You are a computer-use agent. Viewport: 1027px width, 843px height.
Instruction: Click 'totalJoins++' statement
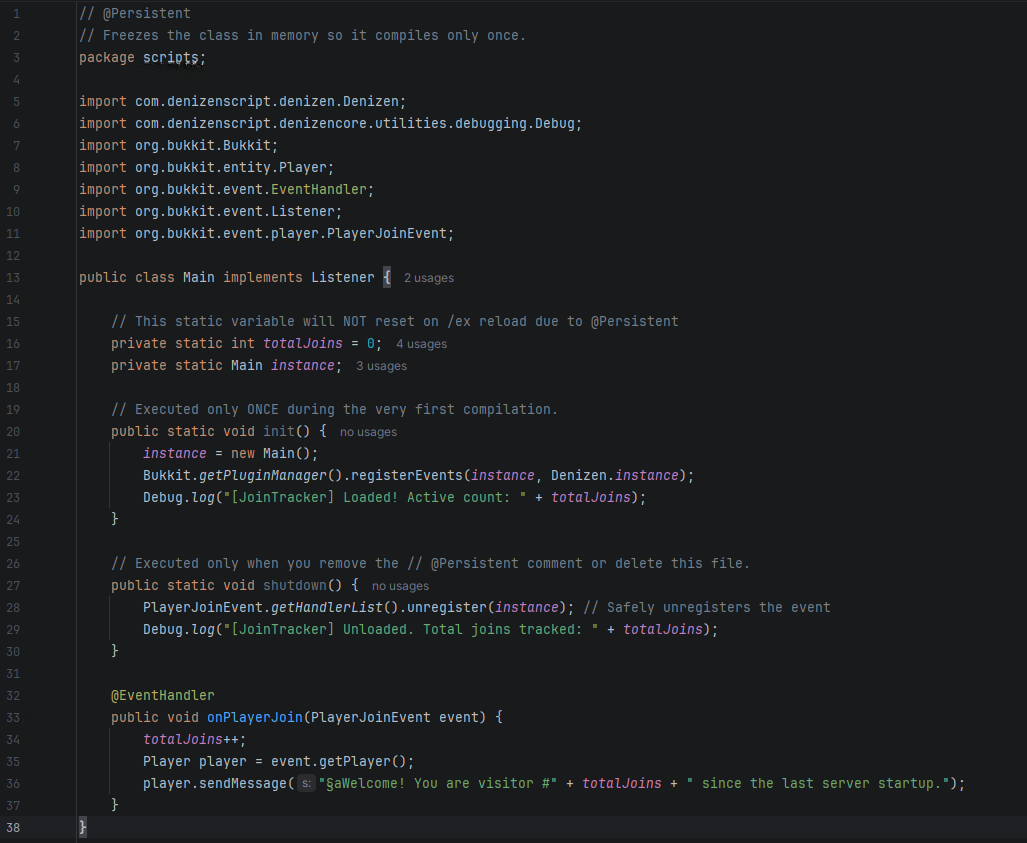(x=195, y=740)
